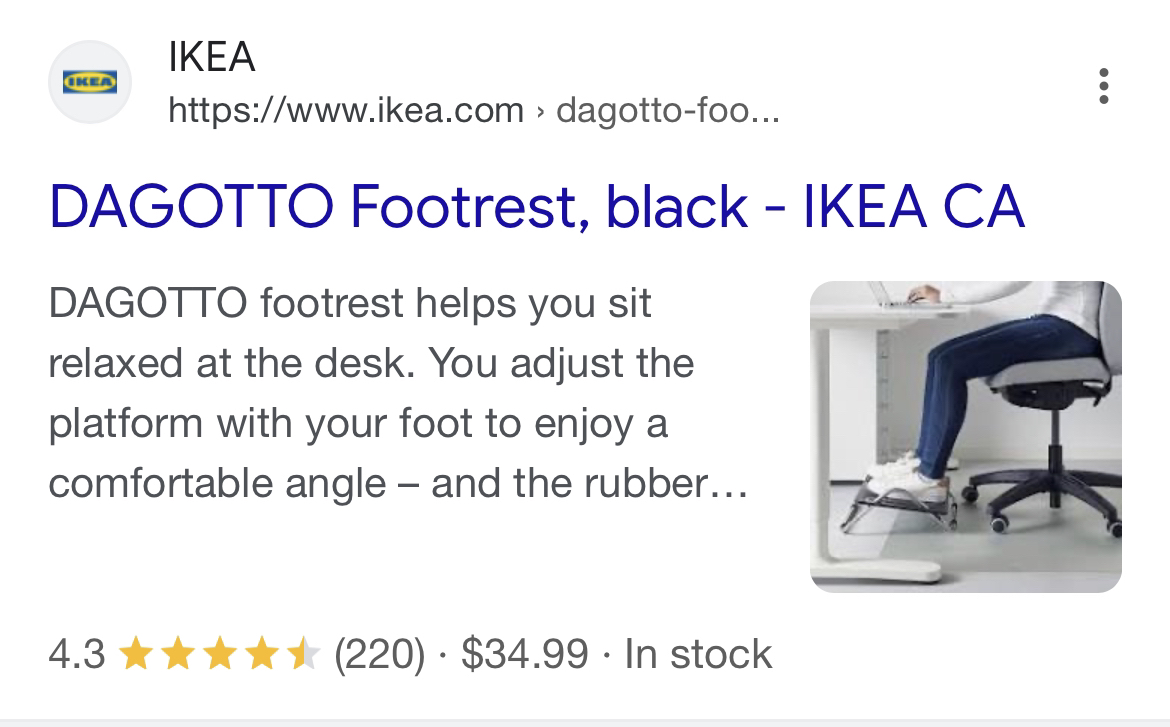Image resolution: width=1170 pixels, height=727 pixels.
Task: Click the second gold rating star
Action: tap(178, 654)
